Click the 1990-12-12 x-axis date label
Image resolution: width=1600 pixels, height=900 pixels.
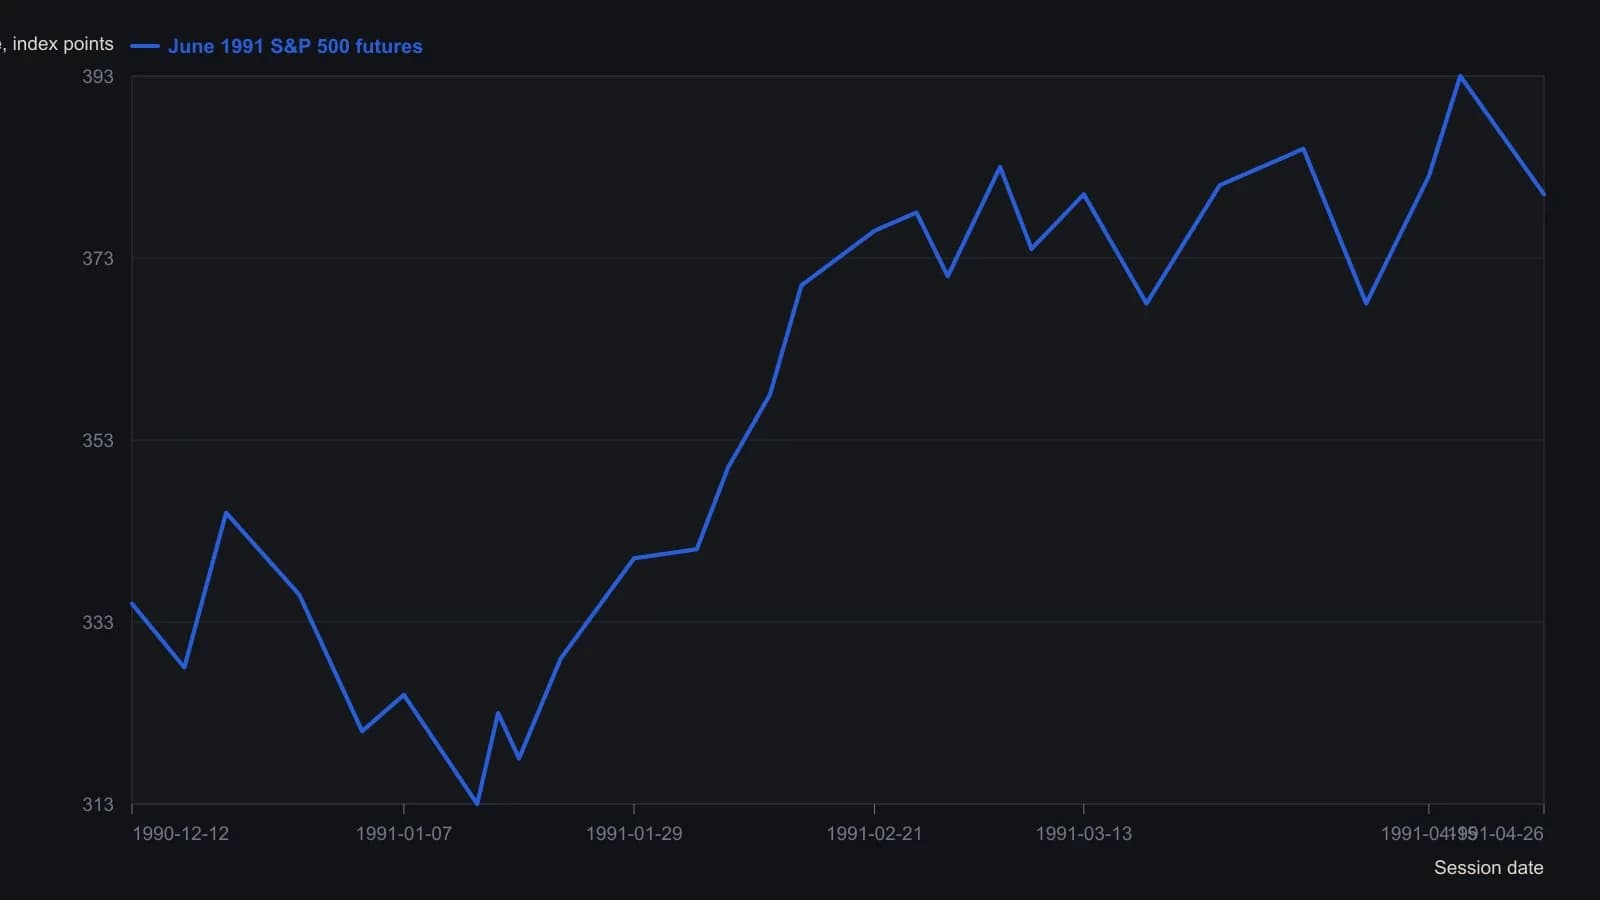(x=180, y=833)
